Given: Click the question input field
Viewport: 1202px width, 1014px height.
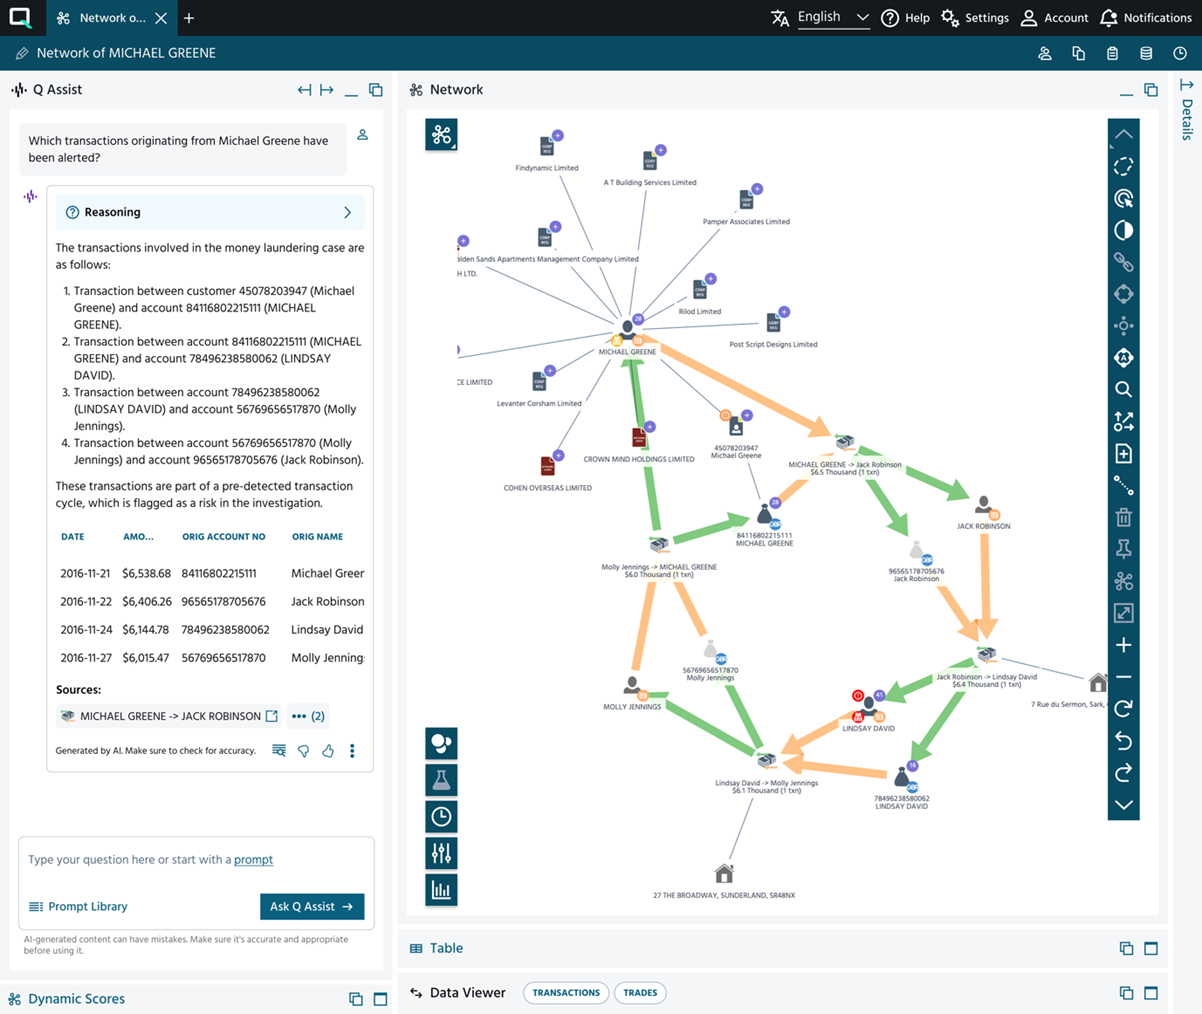Looking at the screenshot, I should [196, 860].
